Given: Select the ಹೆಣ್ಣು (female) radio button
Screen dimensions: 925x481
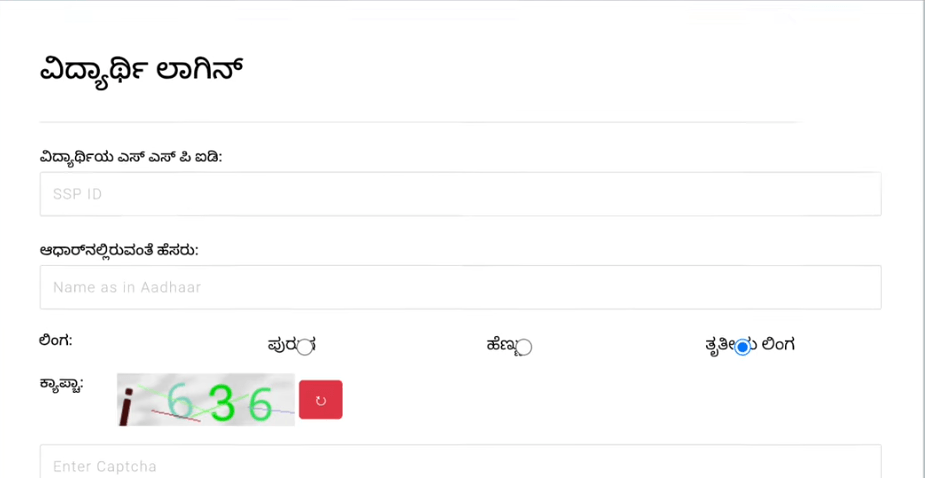Looking at the screenshot, I should click(x=524, y=347).
